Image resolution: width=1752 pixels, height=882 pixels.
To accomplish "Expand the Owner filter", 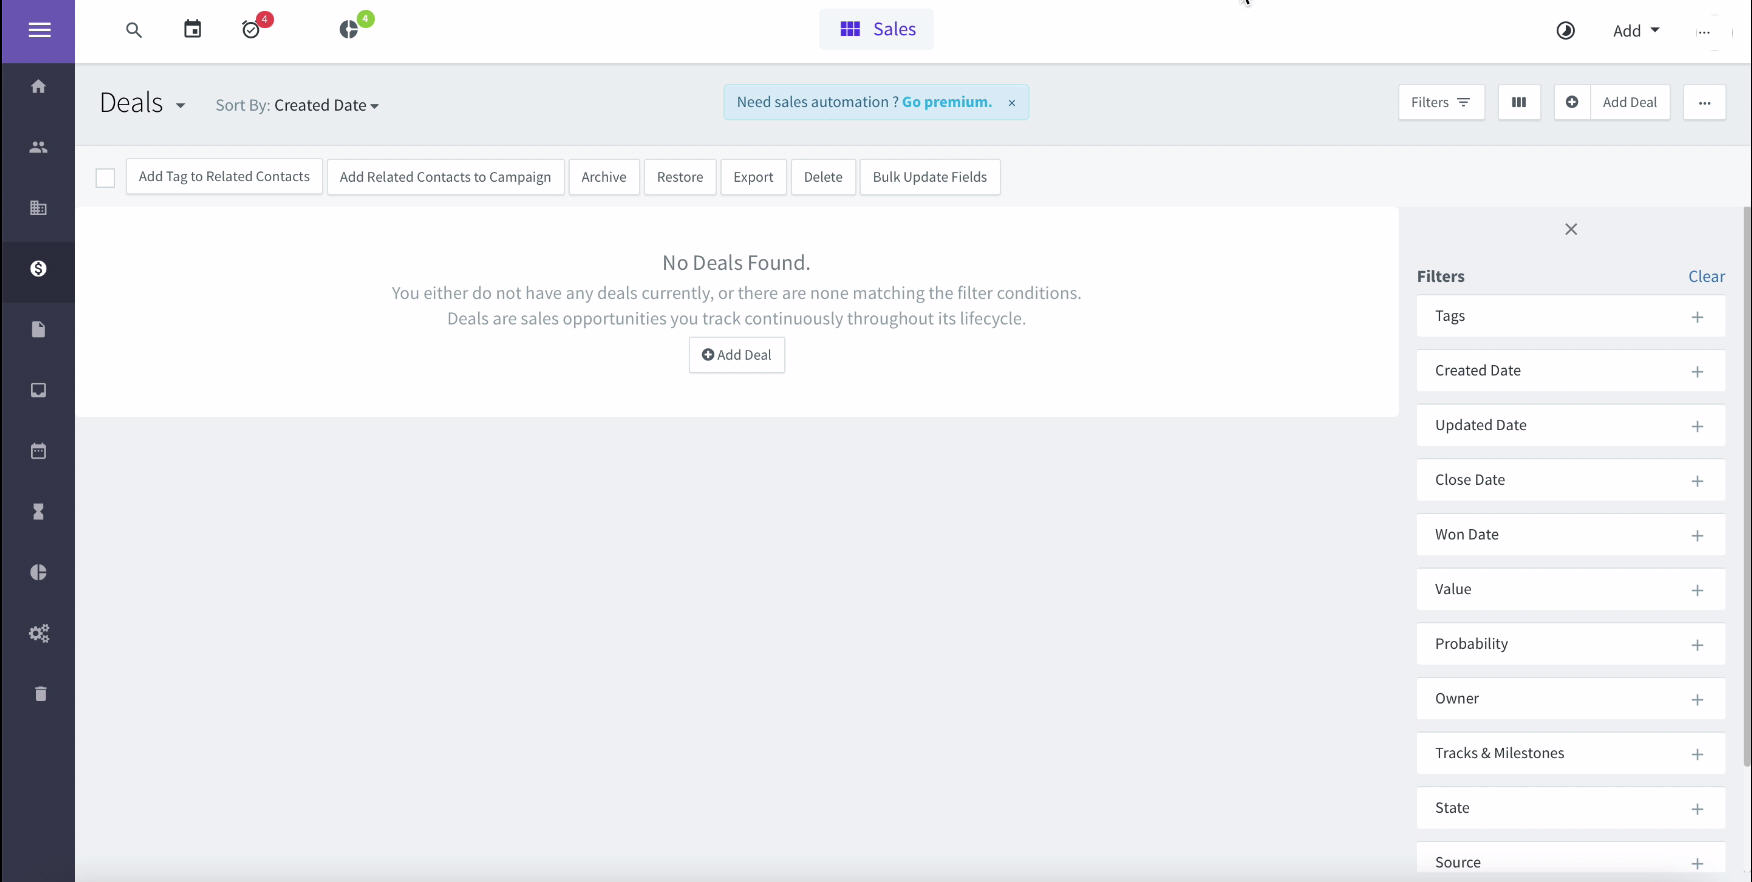I will coord(1571,699).
